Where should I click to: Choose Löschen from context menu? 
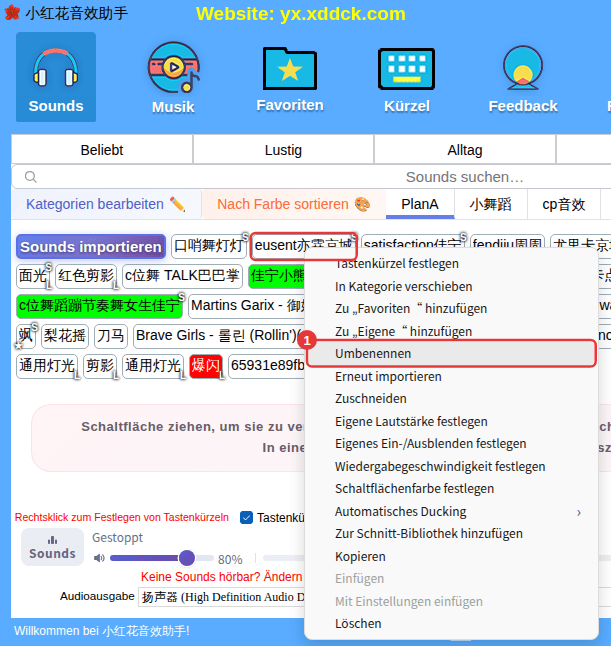click(x=358, y=624)
